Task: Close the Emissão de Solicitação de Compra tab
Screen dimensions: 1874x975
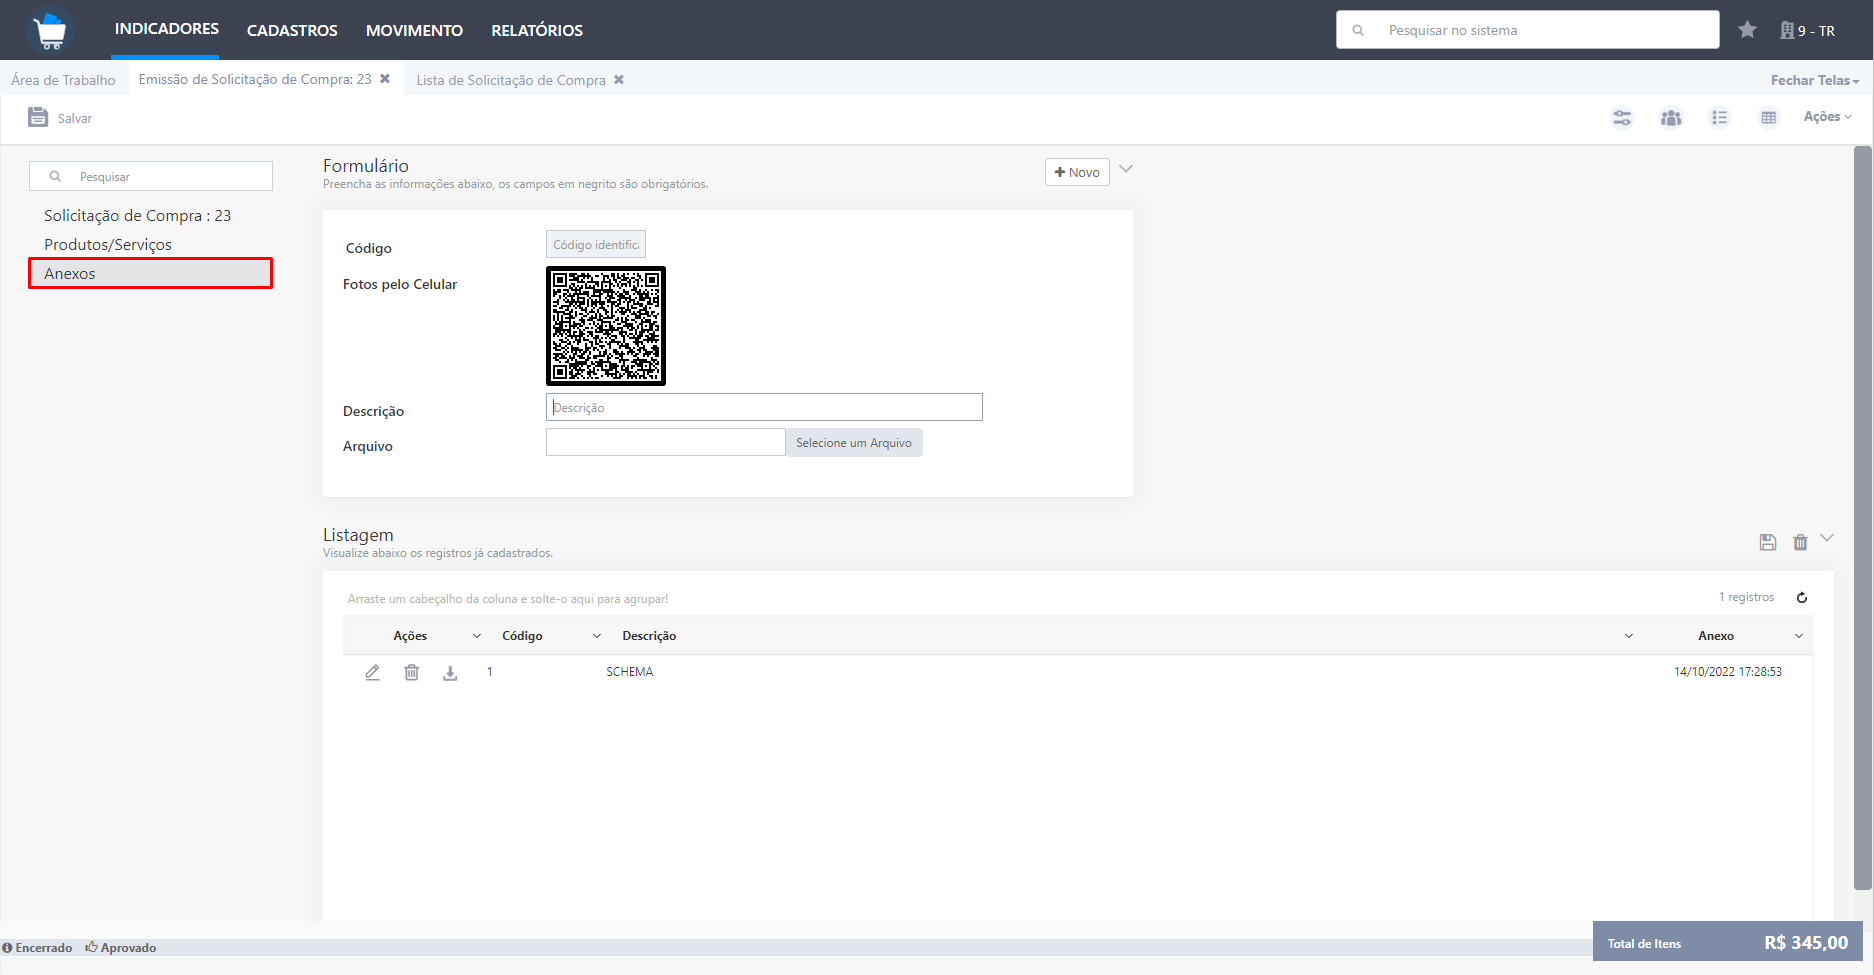Action: [385, 79]
